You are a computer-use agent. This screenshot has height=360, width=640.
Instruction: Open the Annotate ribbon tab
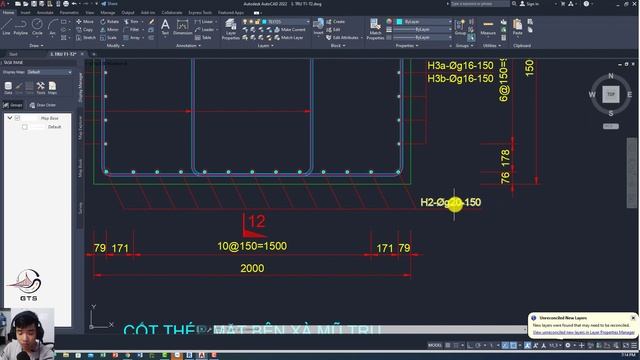click(45, 13)
